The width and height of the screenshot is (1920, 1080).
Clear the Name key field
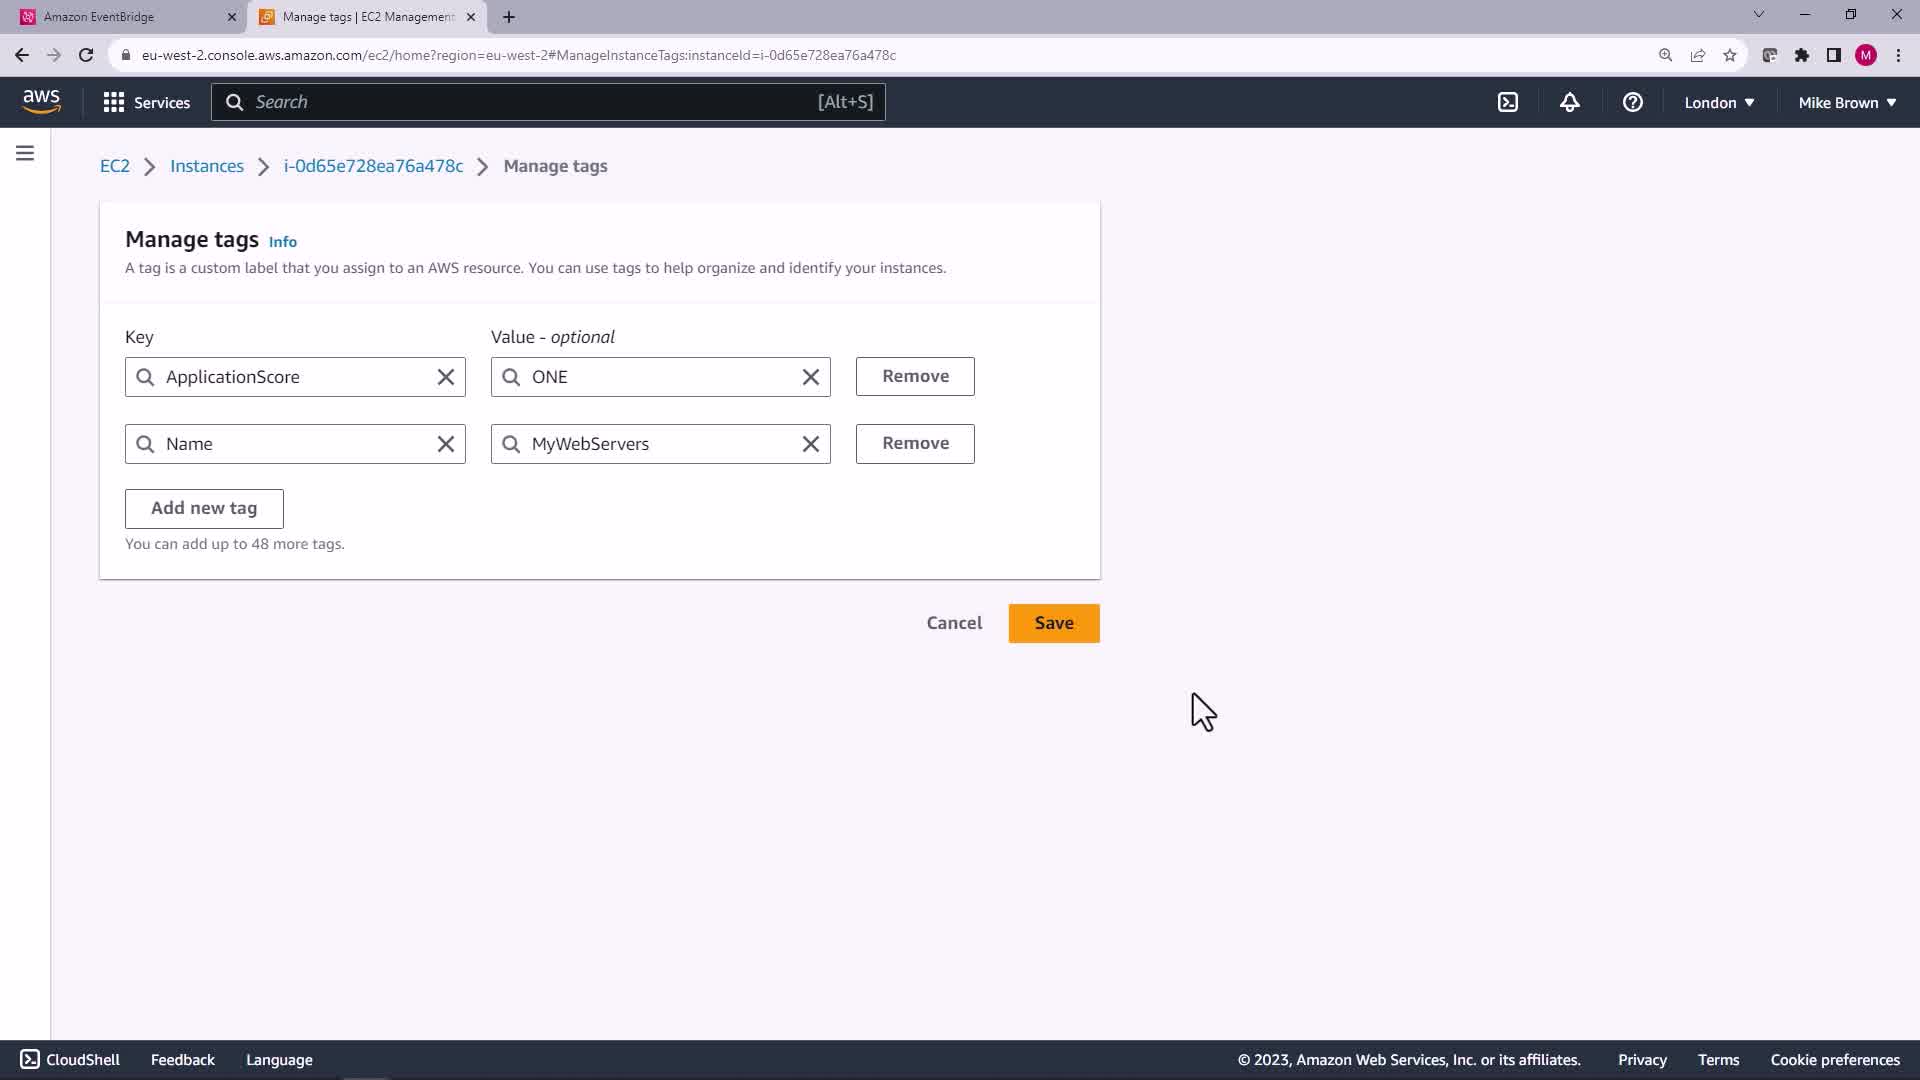tap(446, 444)
